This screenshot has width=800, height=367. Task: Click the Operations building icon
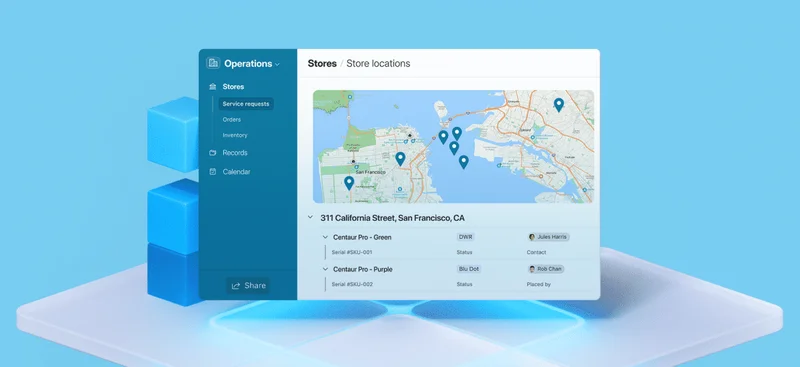tap(213, 63)
